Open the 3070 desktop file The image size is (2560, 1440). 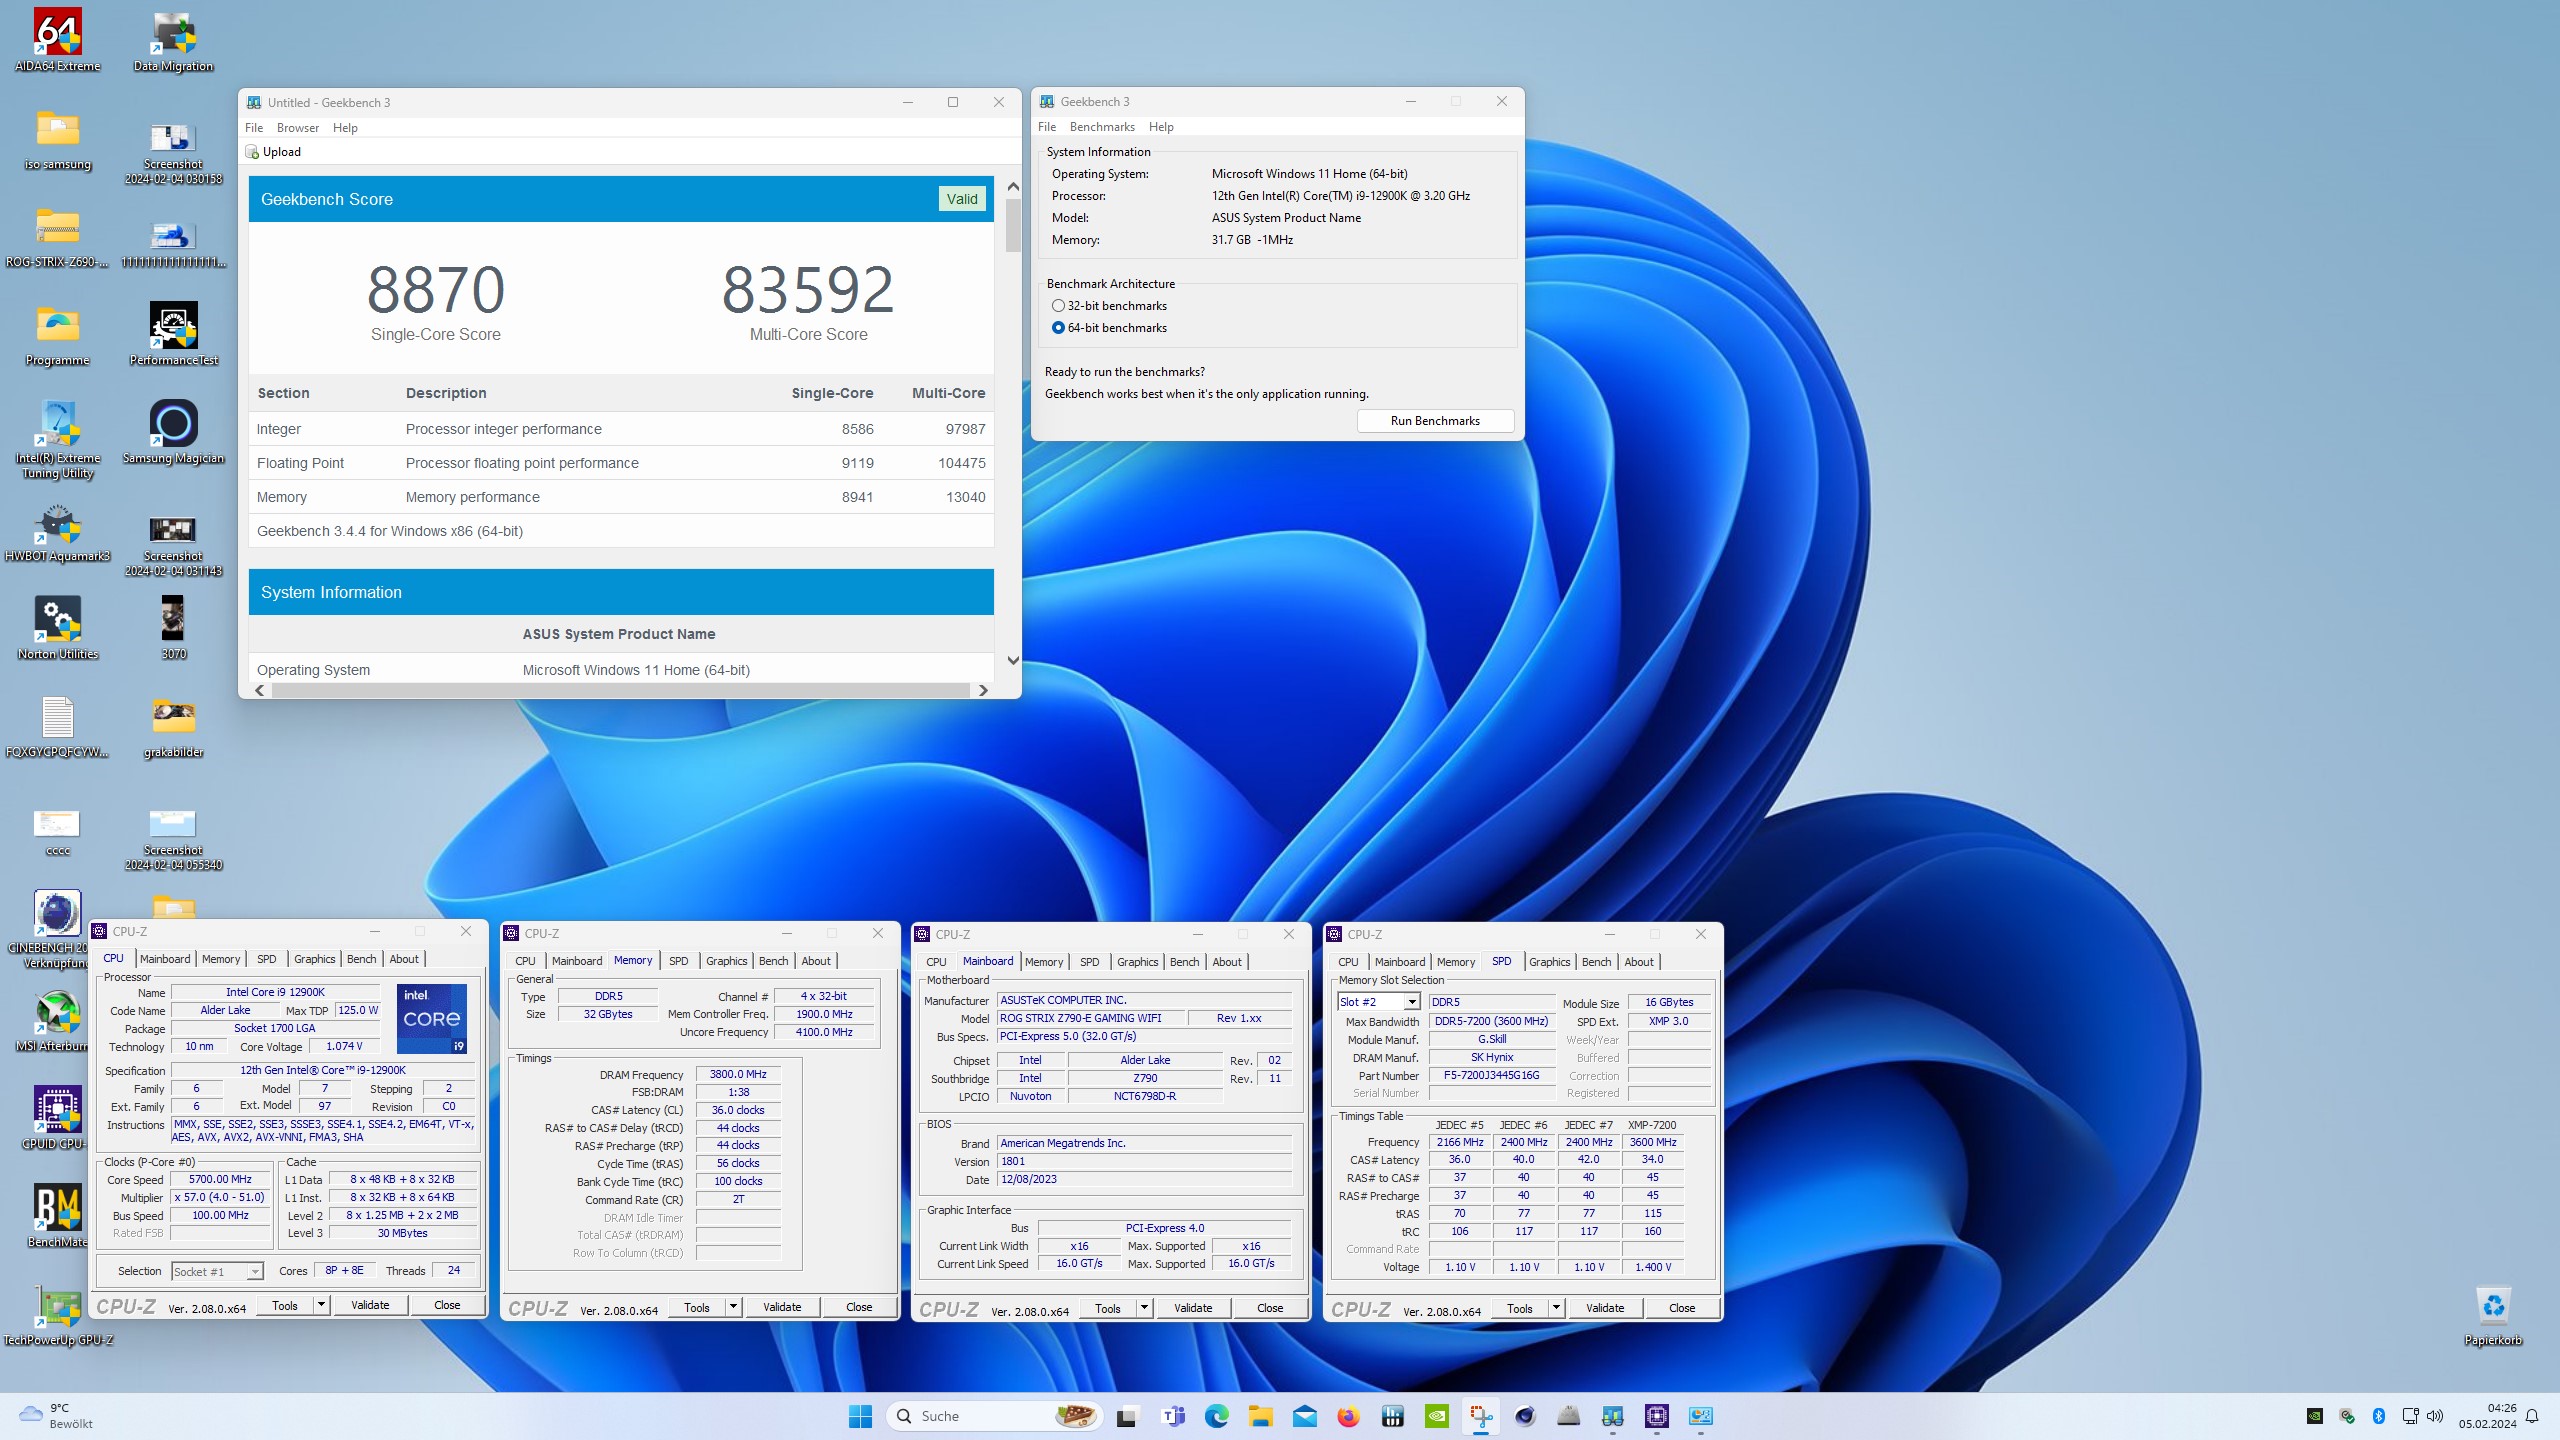(x=174, y=628)
